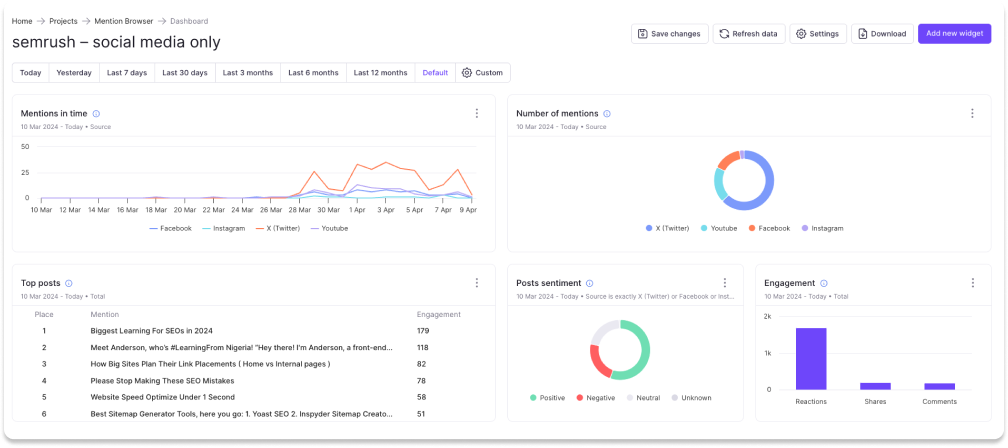The height and width of the screenshot is (448, 1008).
Task: Toggle Youtube in donut chart legend
Action: pos(718,228)
